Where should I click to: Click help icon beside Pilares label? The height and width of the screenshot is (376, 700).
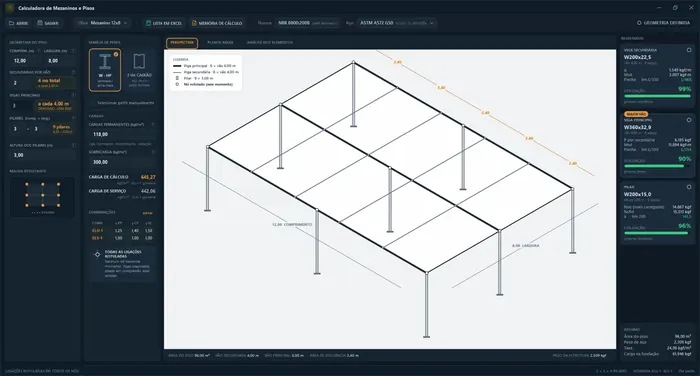[x=73, y=118]
